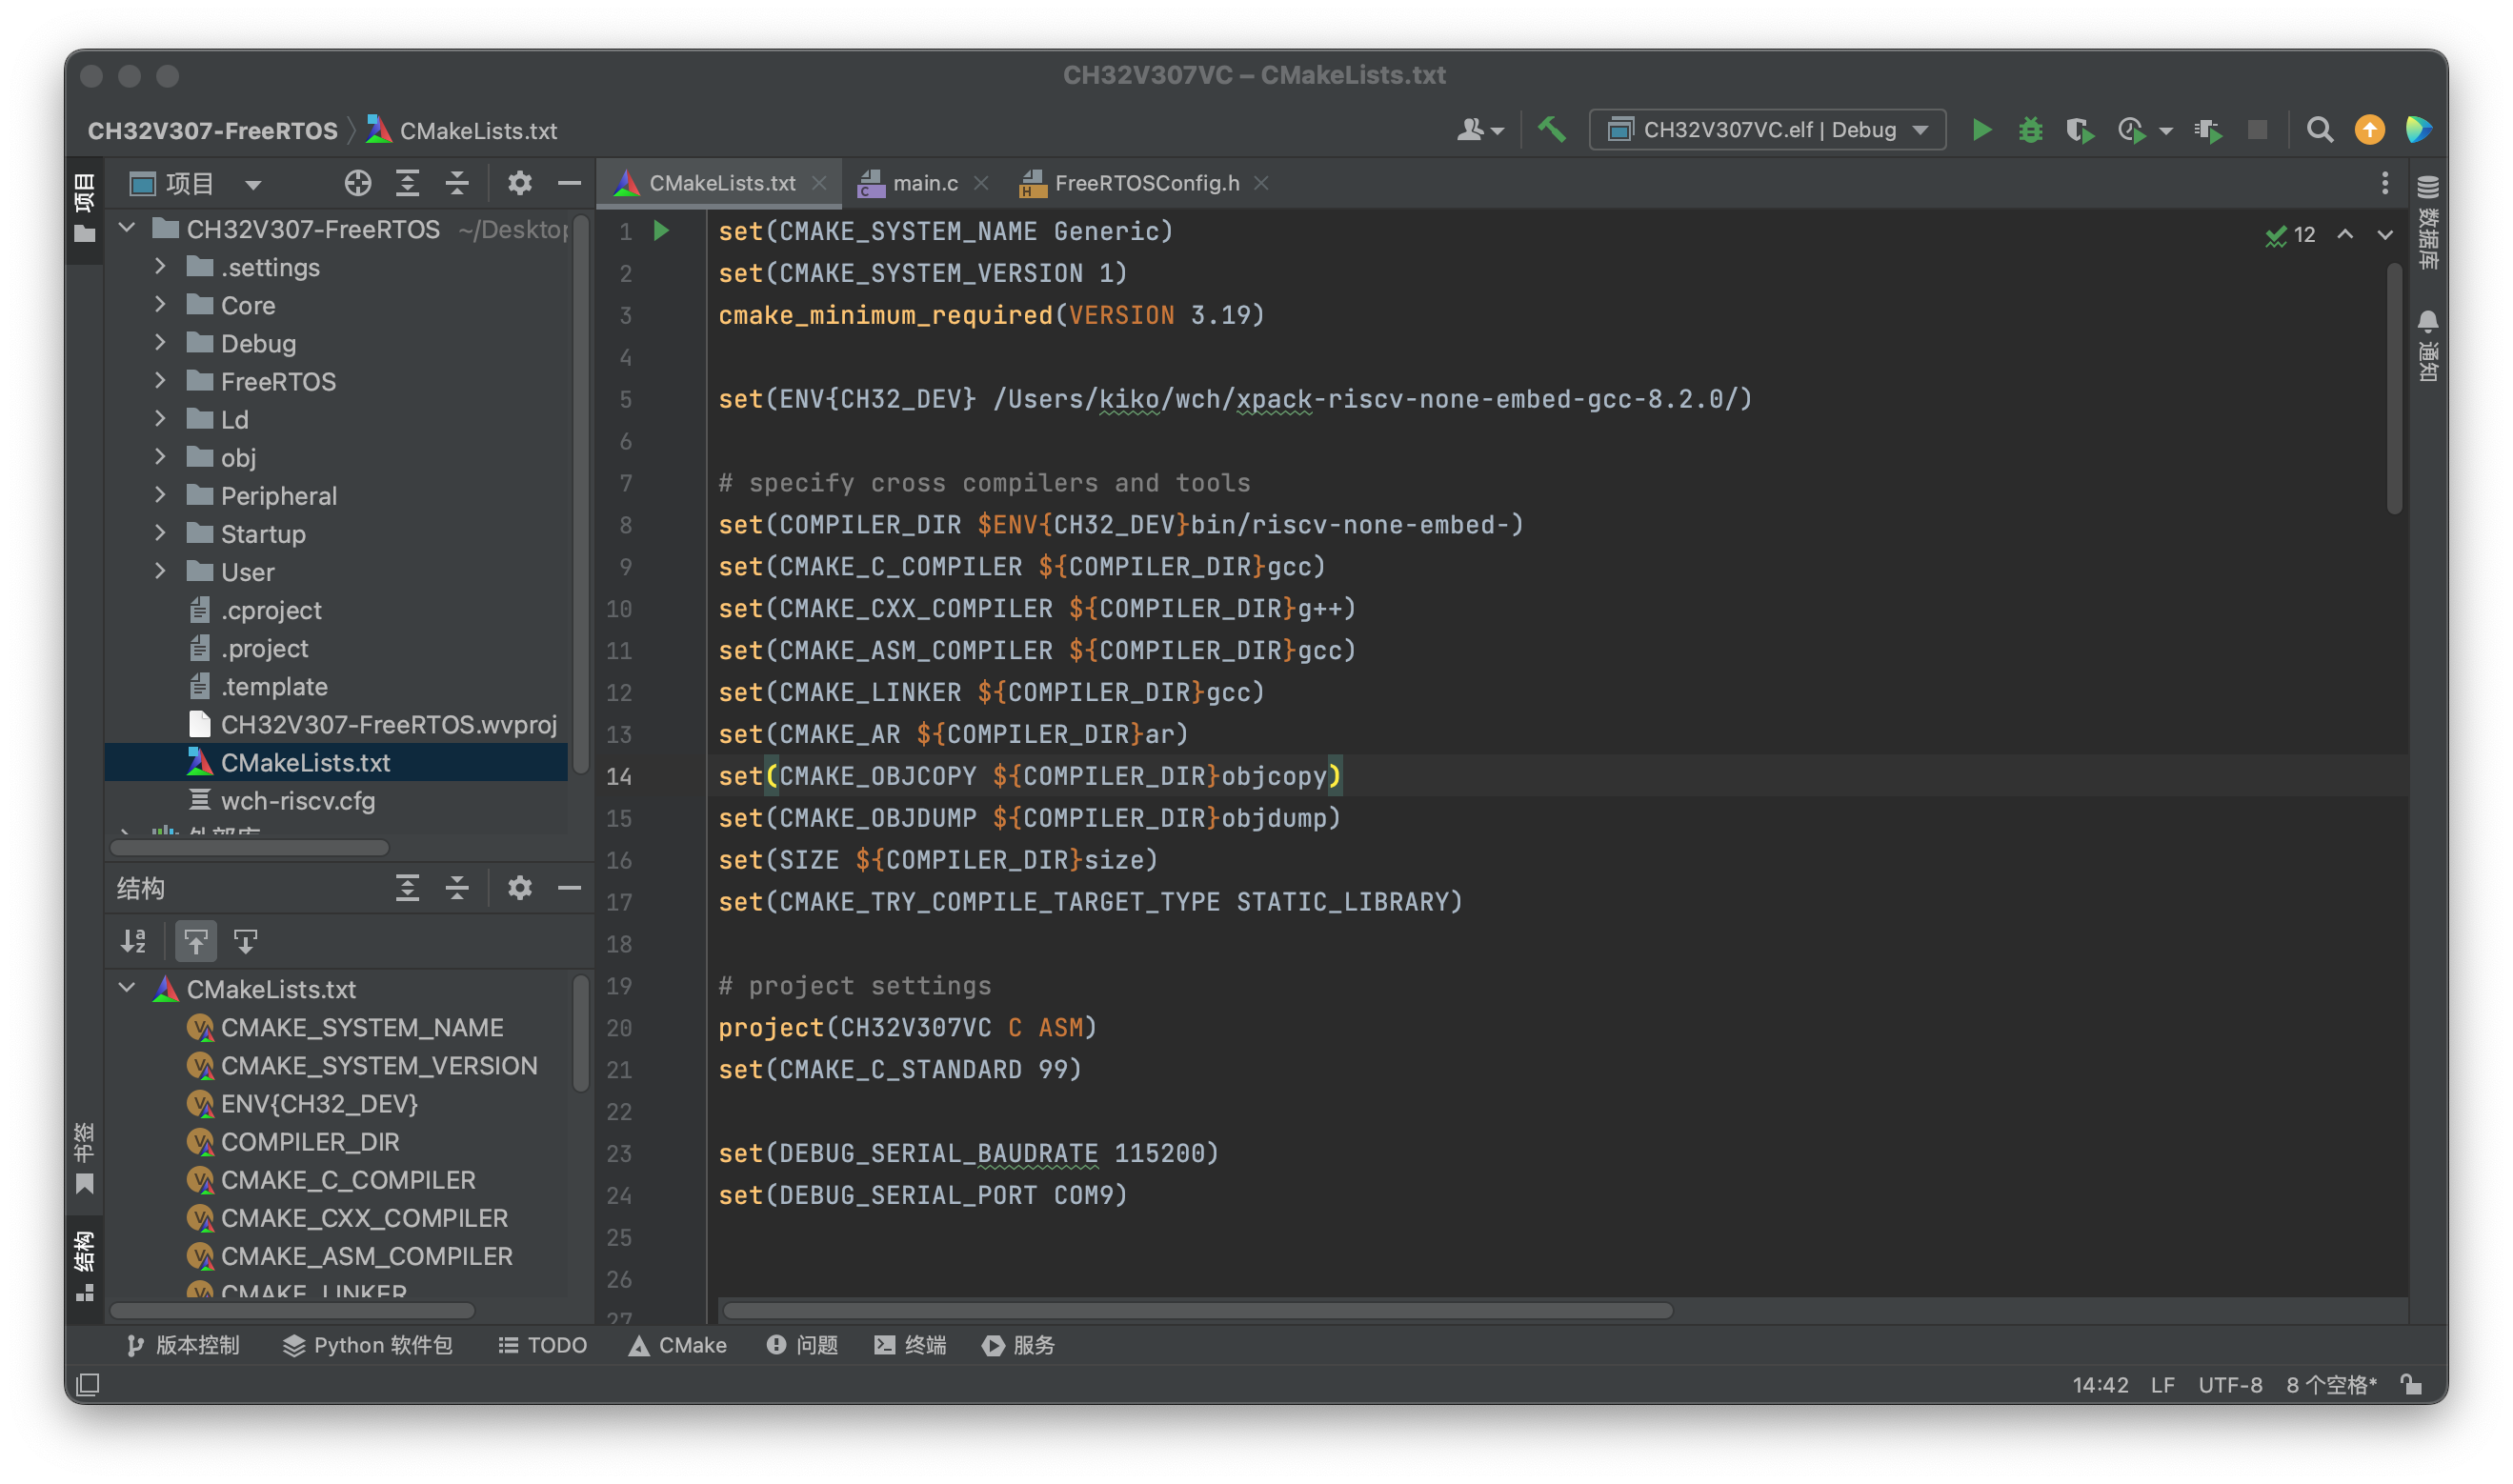
Task: Open the TODO tool window
Action: pos(542,1346)
